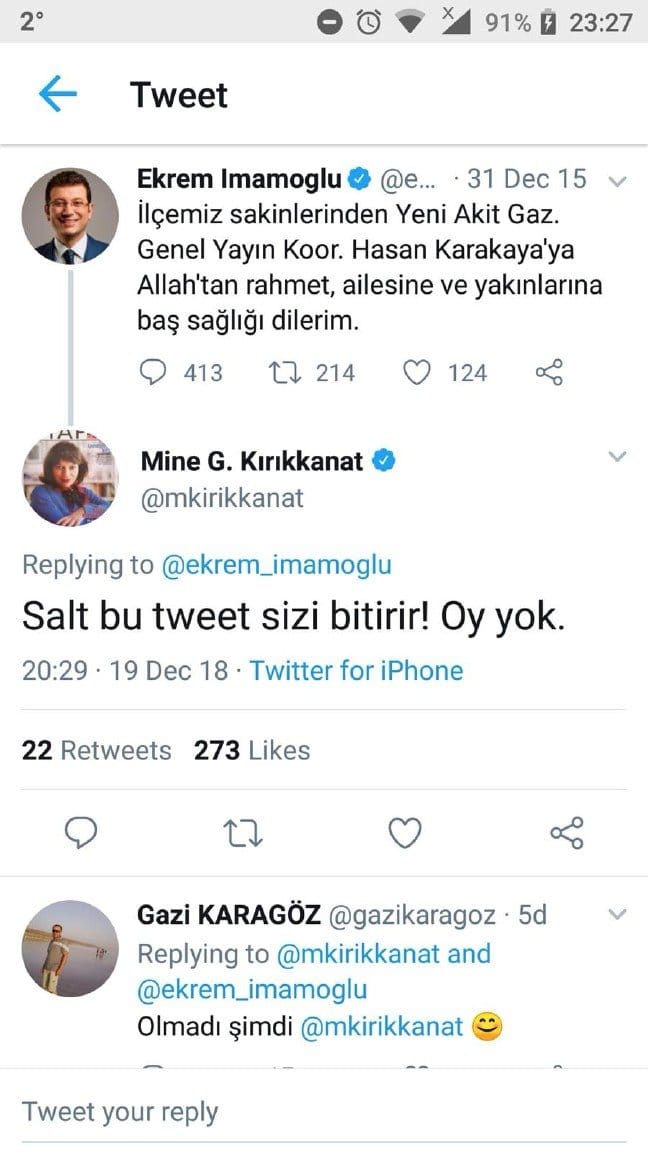648x1152 pixels.
Task: Open the Twitter for iPhone link
Action: (356, 670)
